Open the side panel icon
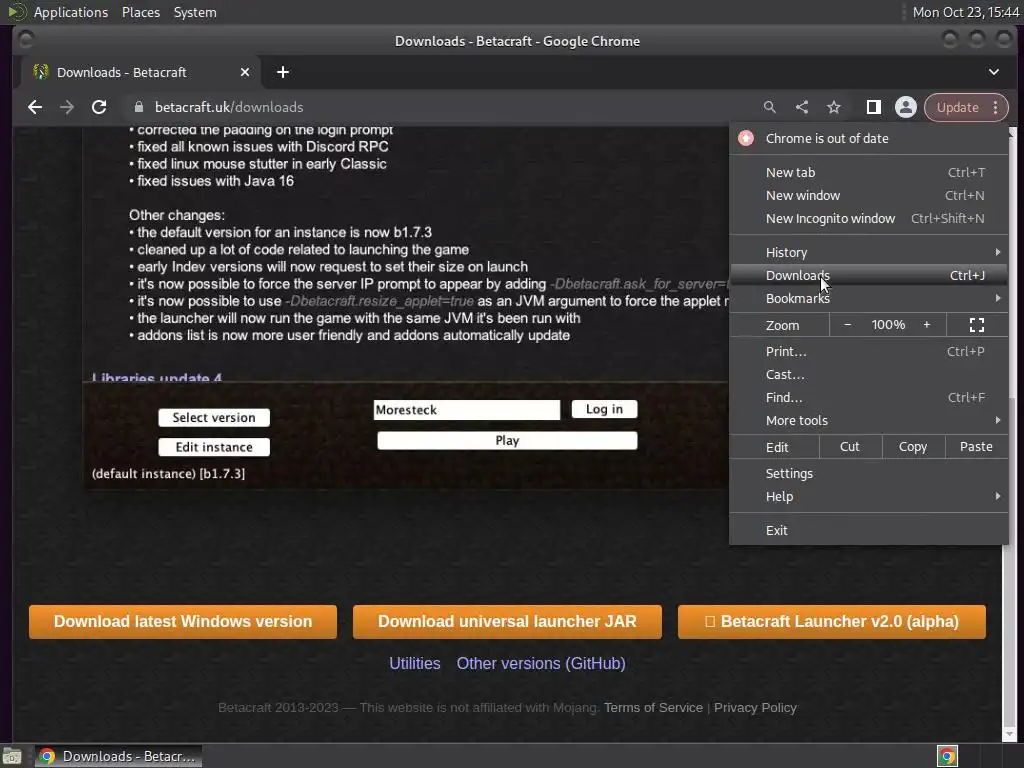Image resolution: width=1024 pixels, height=768 pixels. pos(873,107)
